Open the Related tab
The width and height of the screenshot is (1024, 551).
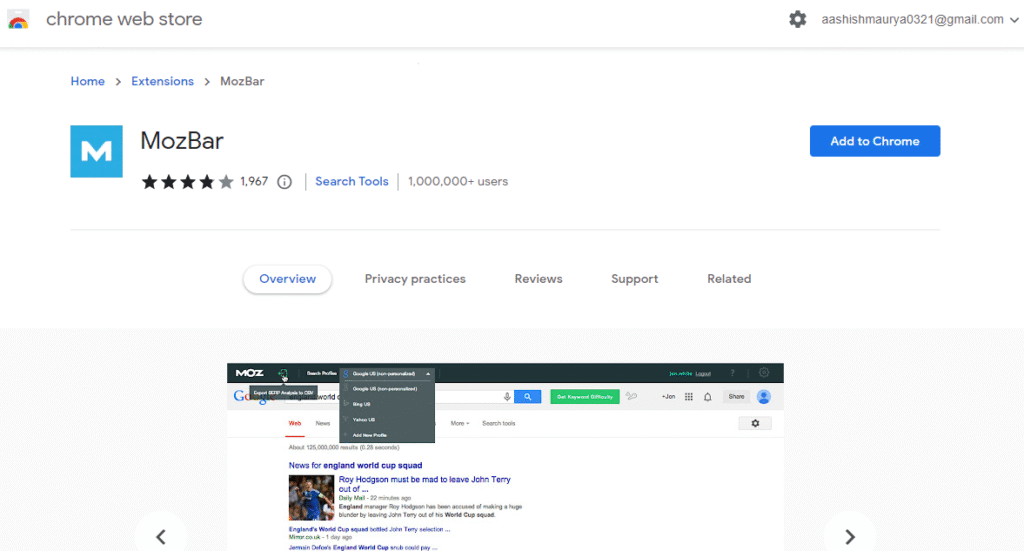[729, 279]
